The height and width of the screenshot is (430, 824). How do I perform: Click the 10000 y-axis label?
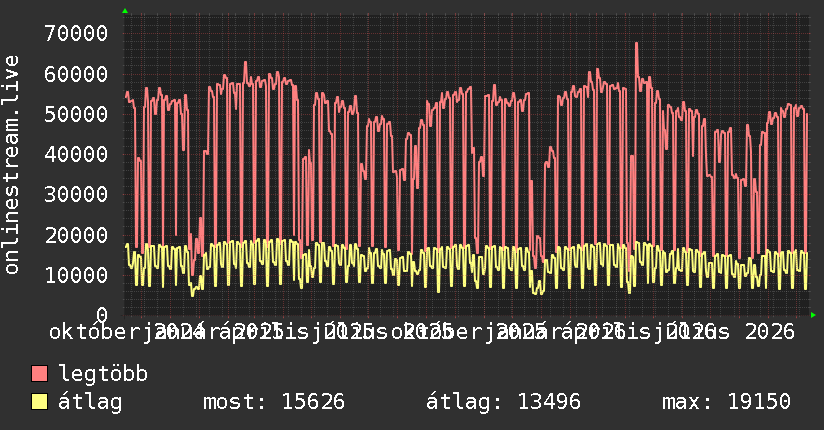(76, 275)
